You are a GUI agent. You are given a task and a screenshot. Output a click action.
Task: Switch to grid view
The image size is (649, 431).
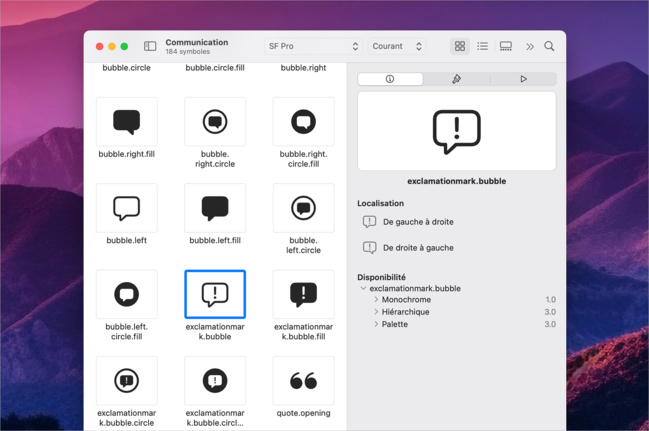[459, 46]
